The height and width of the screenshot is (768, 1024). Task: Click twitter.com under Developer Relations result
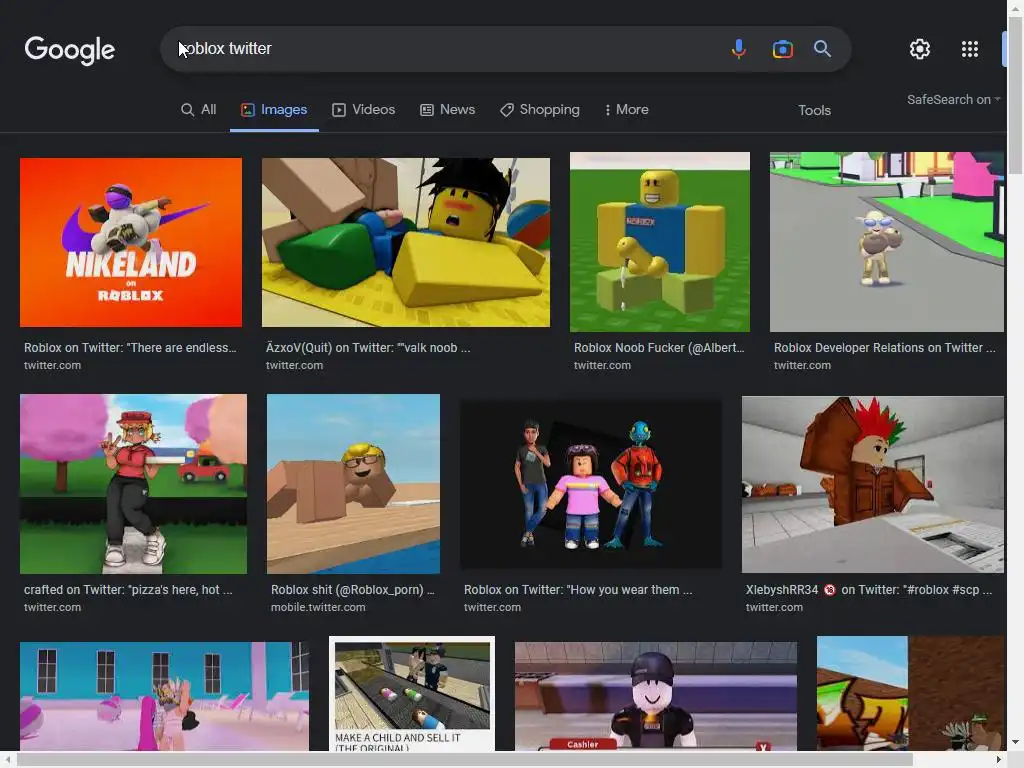pos(802,366)
